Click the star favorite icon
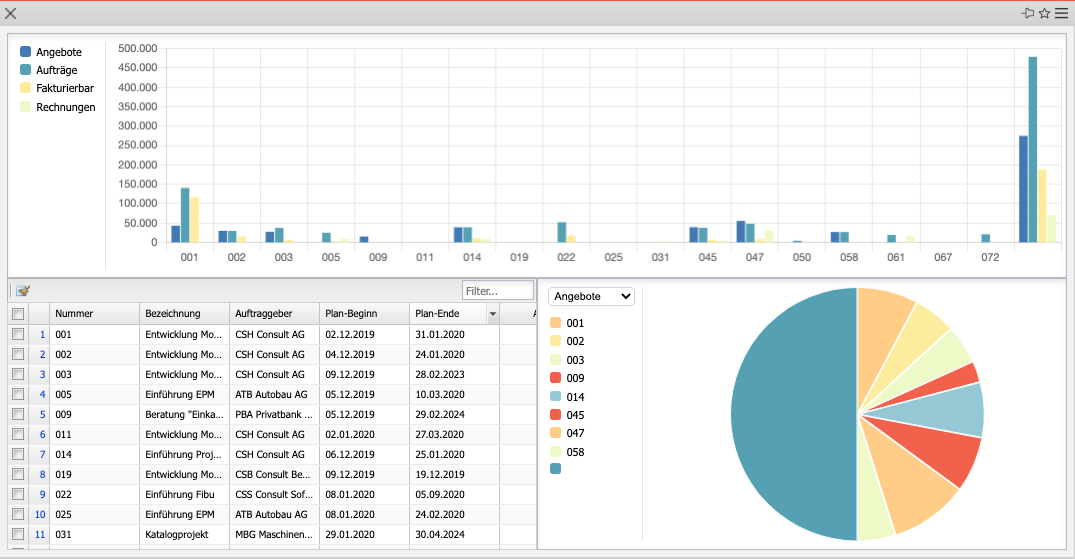 (x=1044, y=13)
